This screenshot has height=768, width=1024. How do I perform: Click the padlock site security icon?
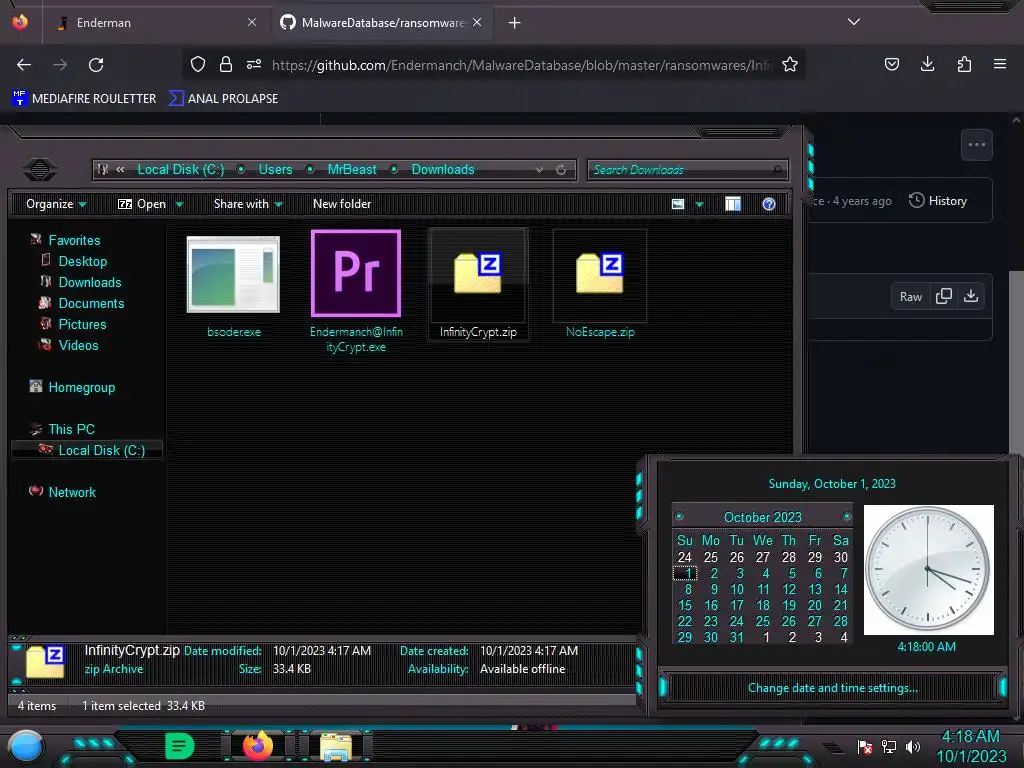click(226, 64)
